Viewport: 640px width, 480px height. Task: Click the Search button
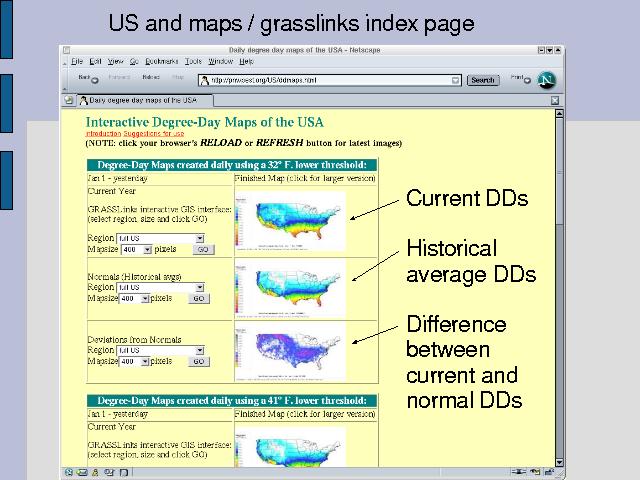tap(482, 80)
